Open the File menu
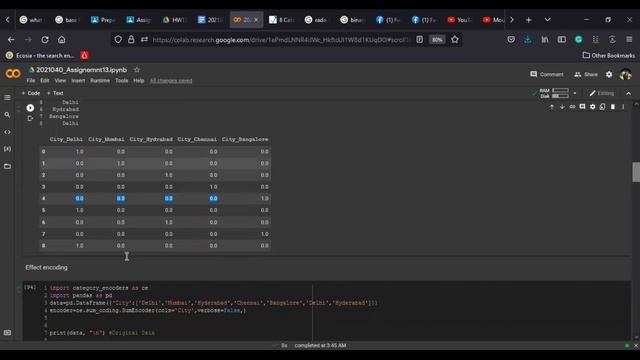Image resolution: width=640 pixels, height=360 pixels. [31, 81]
